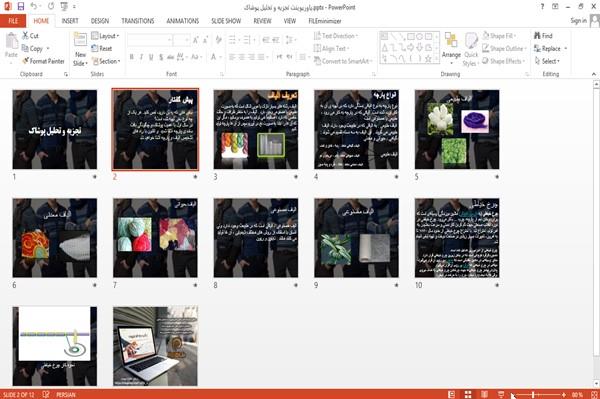Toggle Bold formatting
This screenshot has width=600, height=399.
pos(132,57)
